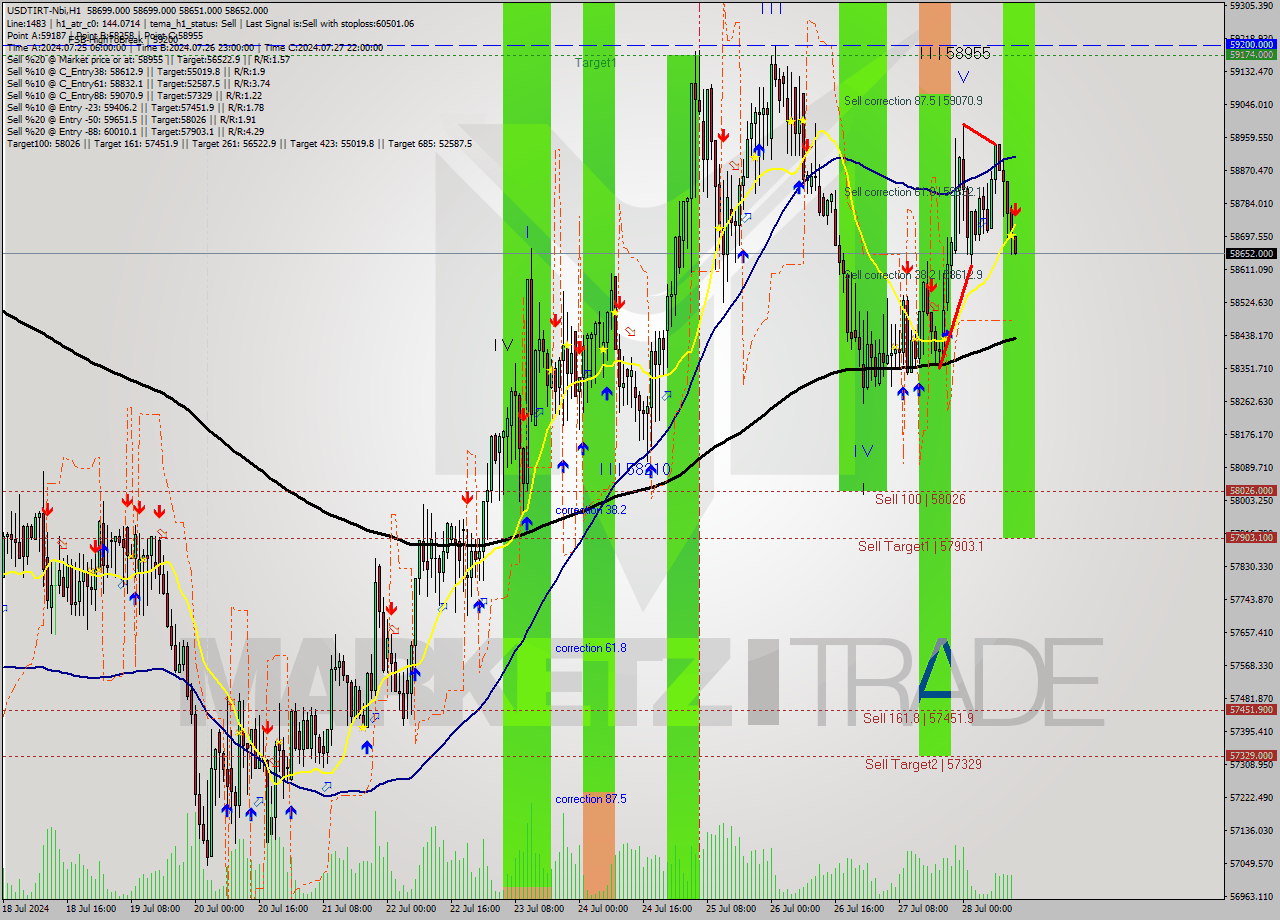
Task: Click the 57222.490 axis price
Action: (x=1251, y=797)
